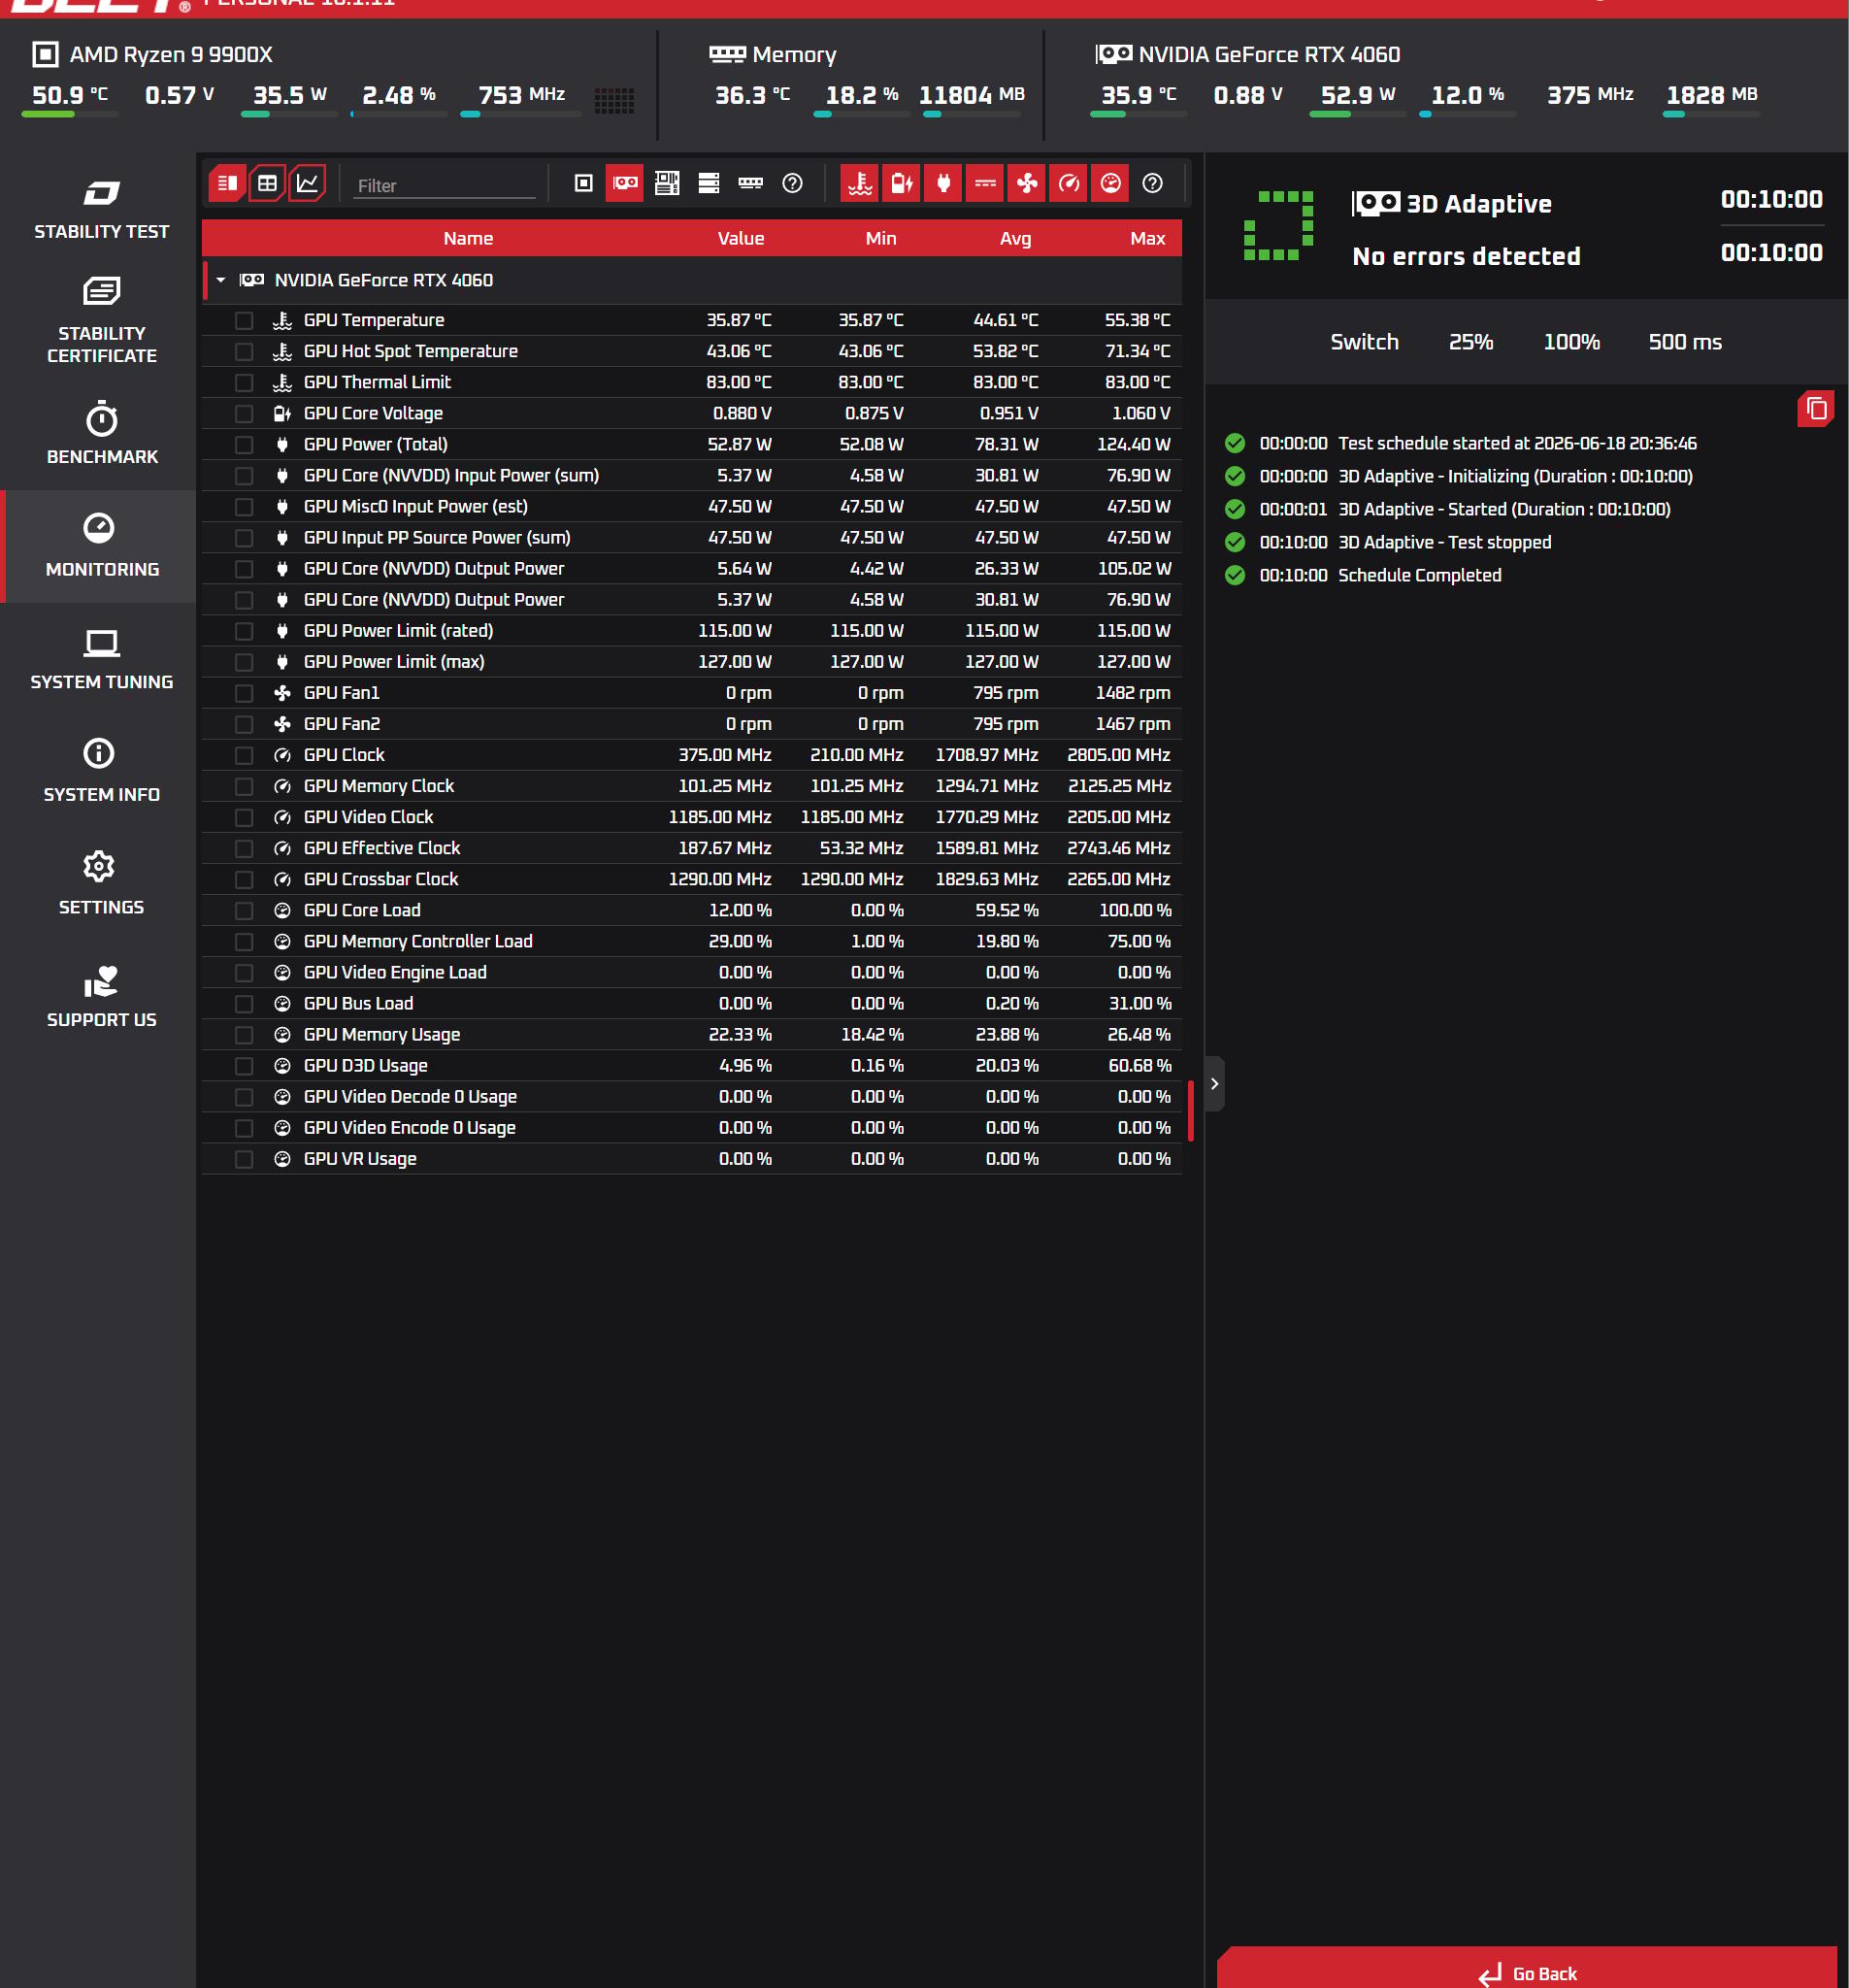Open the Benchmark section
Screen dimensions: 1849x1988
coord(101,434)
